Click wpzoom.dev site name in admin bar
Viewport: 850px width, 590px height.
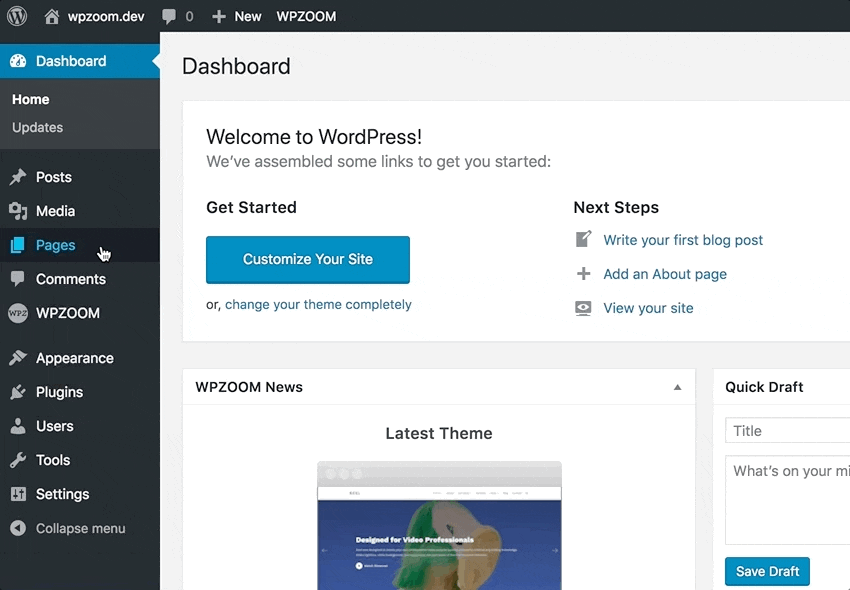(106, 16)
